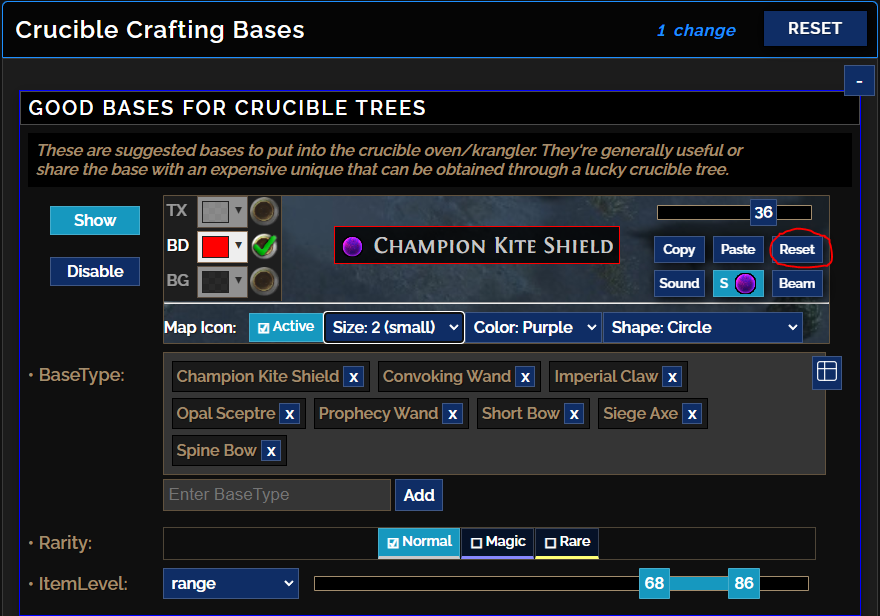Open the Size: 2 (small) dropdown
880x616 pixels.
(394, 327)
